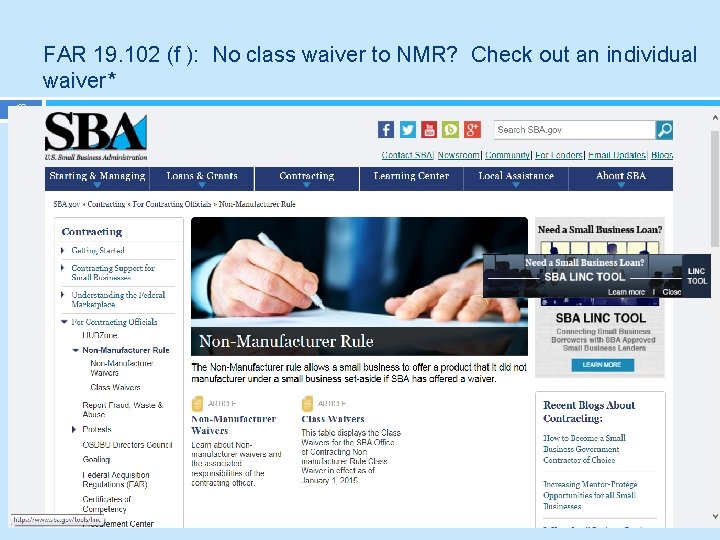720x540 pixels.
Task: Open Local Assistance menu
Action: pyautogui.click(x=516, y=179)
